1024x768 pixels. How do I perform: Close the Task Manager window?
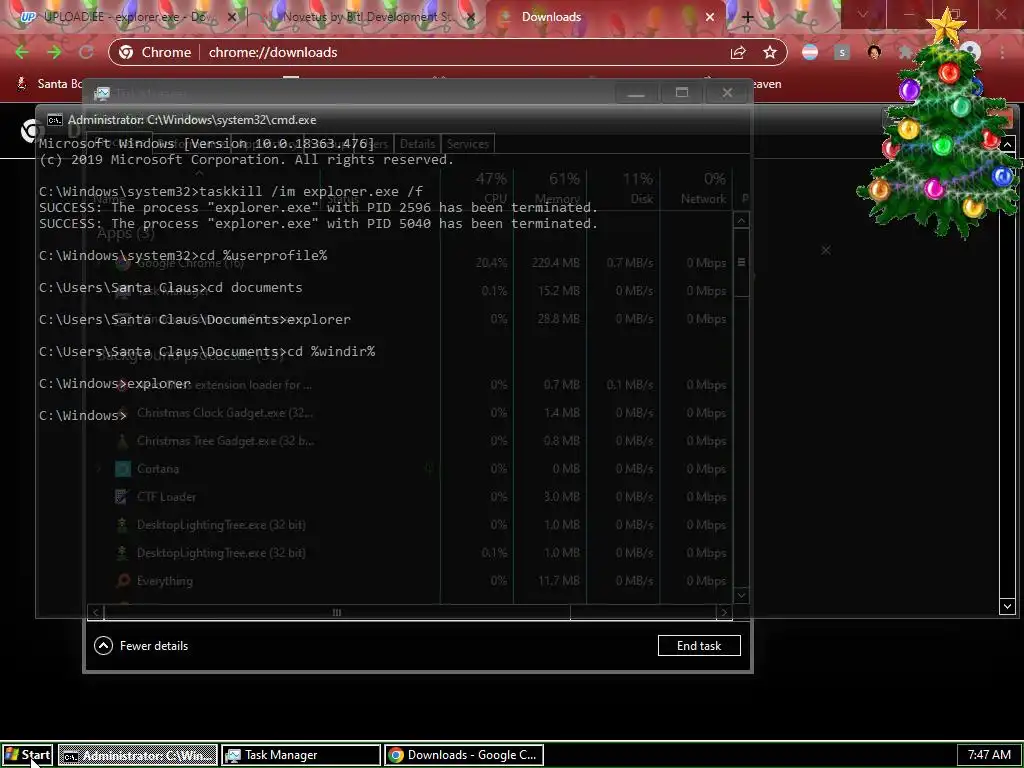pyautogui.click(x=728, y=93)
